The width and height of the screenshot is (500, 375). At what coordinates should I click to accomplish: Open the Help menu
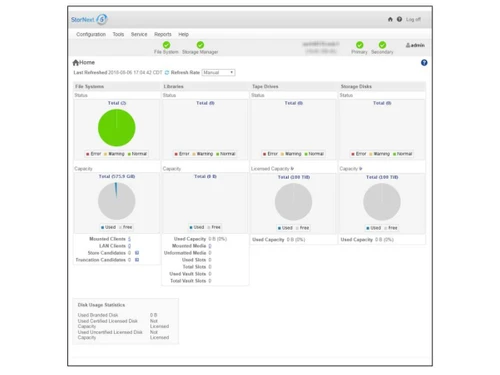pos(183,34)
